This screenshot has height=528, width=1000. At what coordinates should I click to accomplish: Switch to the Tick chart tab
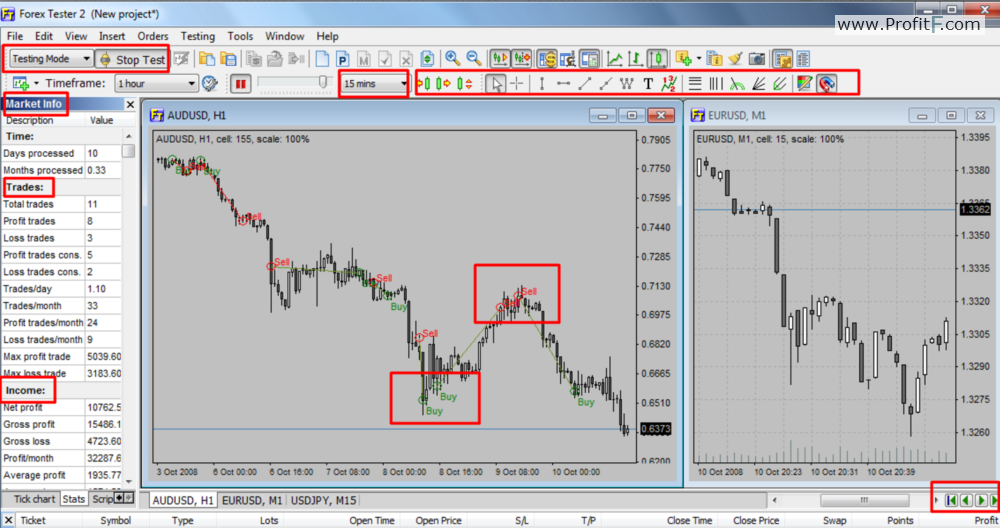[x=34, y=499]
